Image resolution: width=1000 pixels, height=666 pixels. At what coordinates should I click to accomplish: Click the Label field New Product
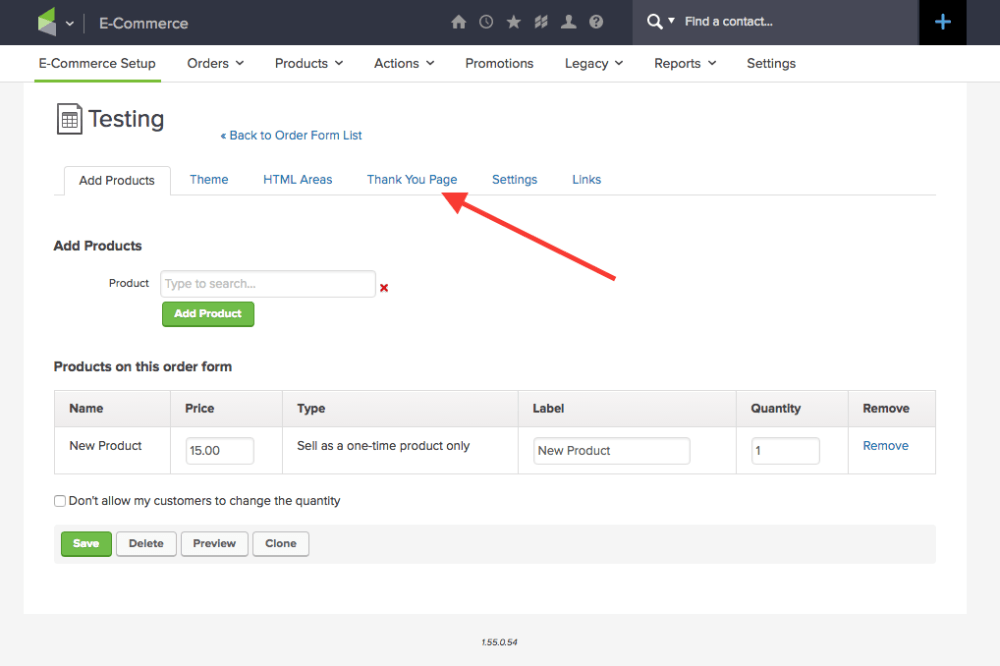(612, 450)
